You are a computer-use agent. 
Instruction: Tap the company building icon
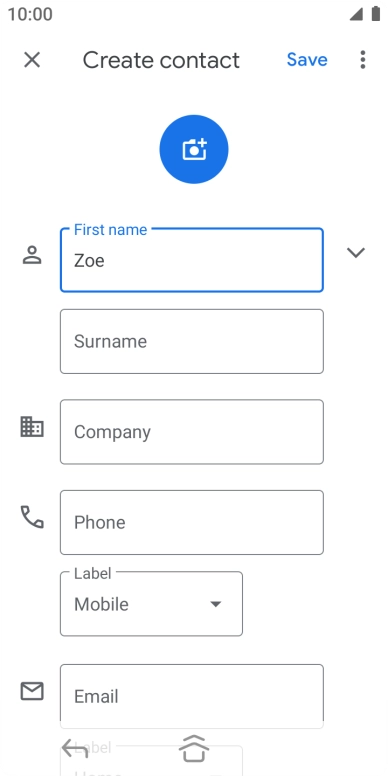(32, 427)
